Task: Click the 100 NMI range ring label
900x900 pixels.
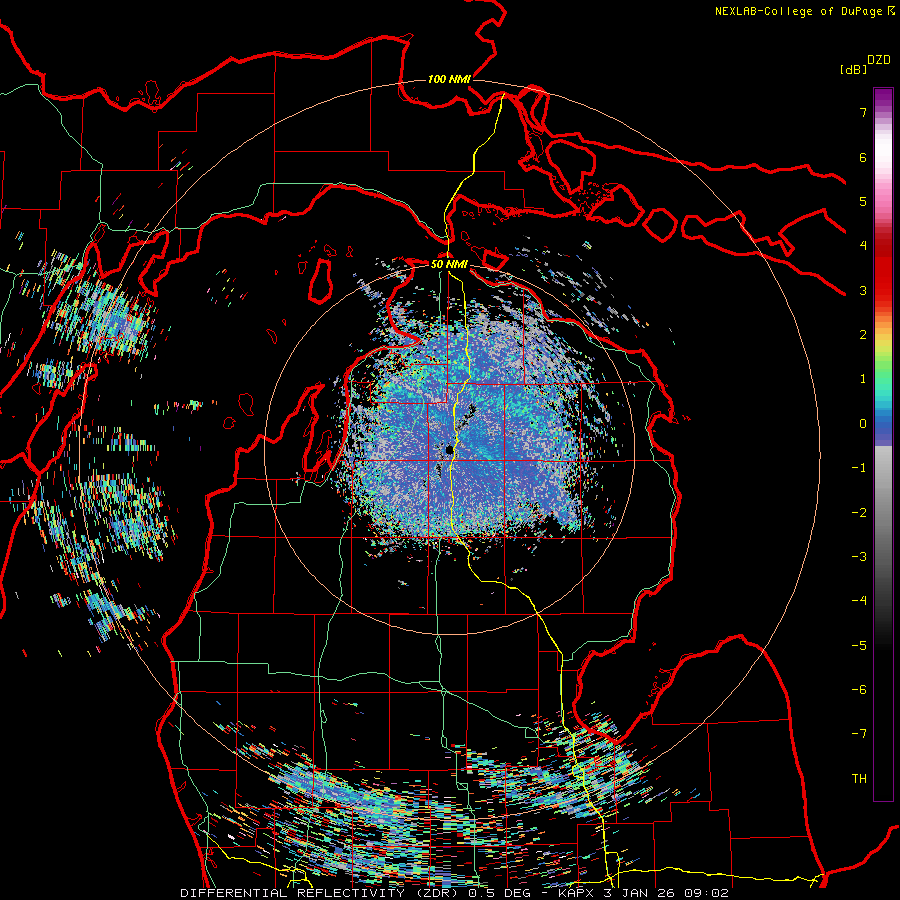Action: (449, 79)
